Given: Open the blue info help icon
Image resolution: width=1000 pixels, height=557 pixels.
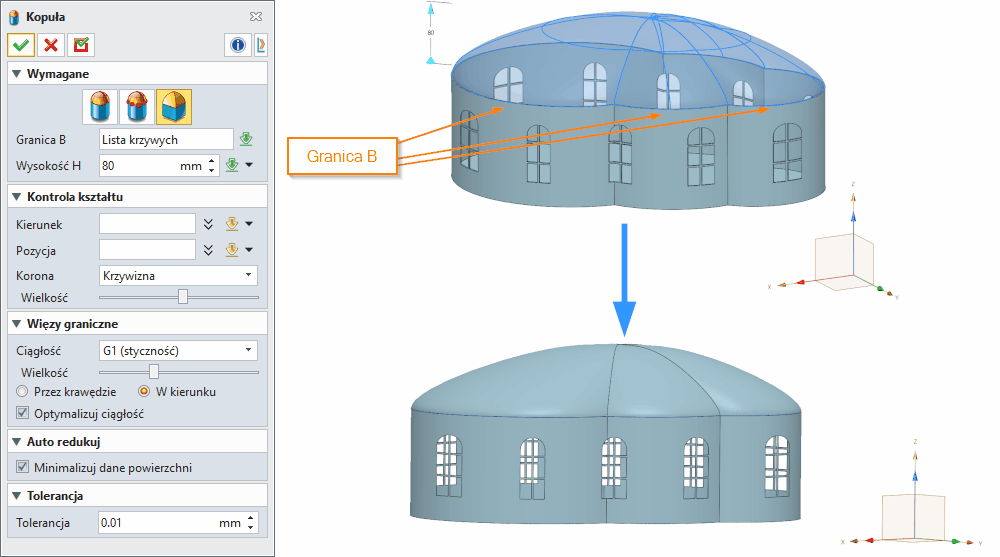Looking at the screenshot, I should [238, 45].
